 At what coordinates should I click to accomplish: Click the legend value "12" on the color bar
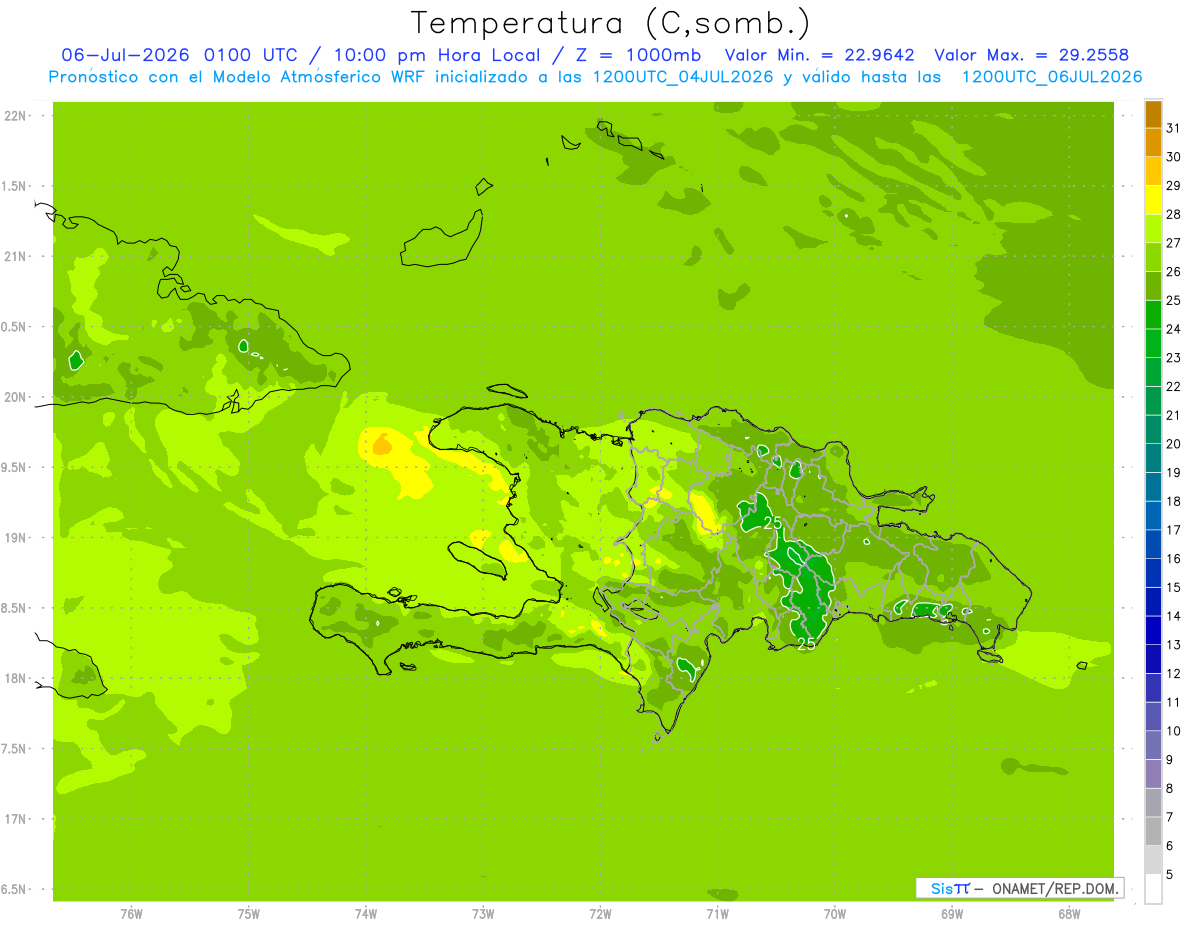coord(1174,674)
